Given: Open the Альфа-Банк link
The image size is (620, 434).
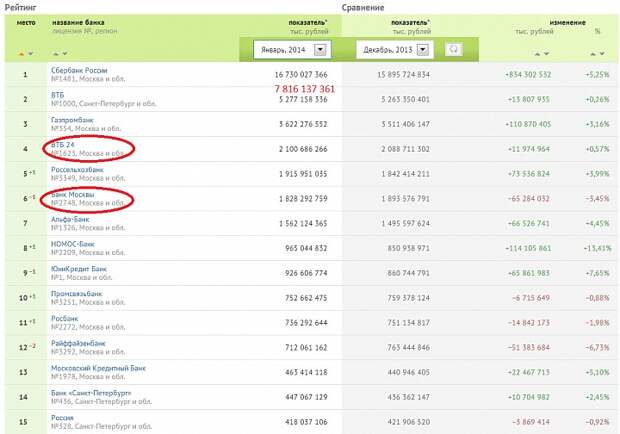Looking at the screenshot, I should (x=70, y=219).
